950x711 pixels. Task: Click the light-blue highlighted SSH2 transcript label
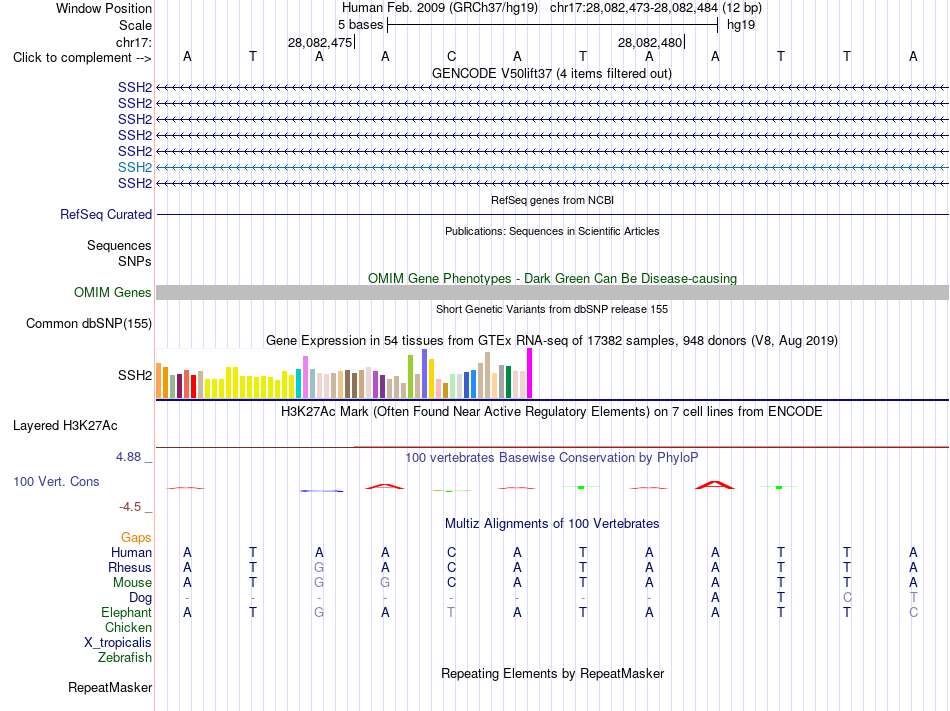pyautogui.click(x=135, y=167)
